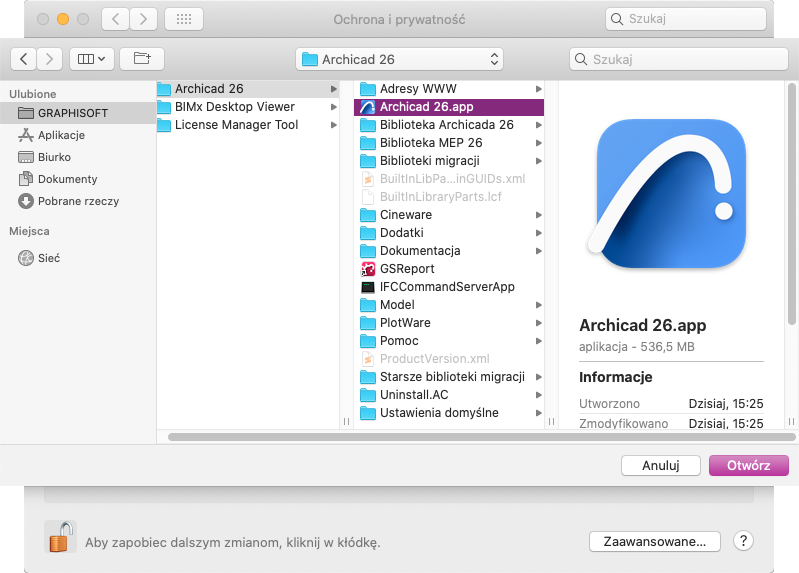Expand the License Manager Tool arrow
799x573 pixels.
[x=333, y=125]
